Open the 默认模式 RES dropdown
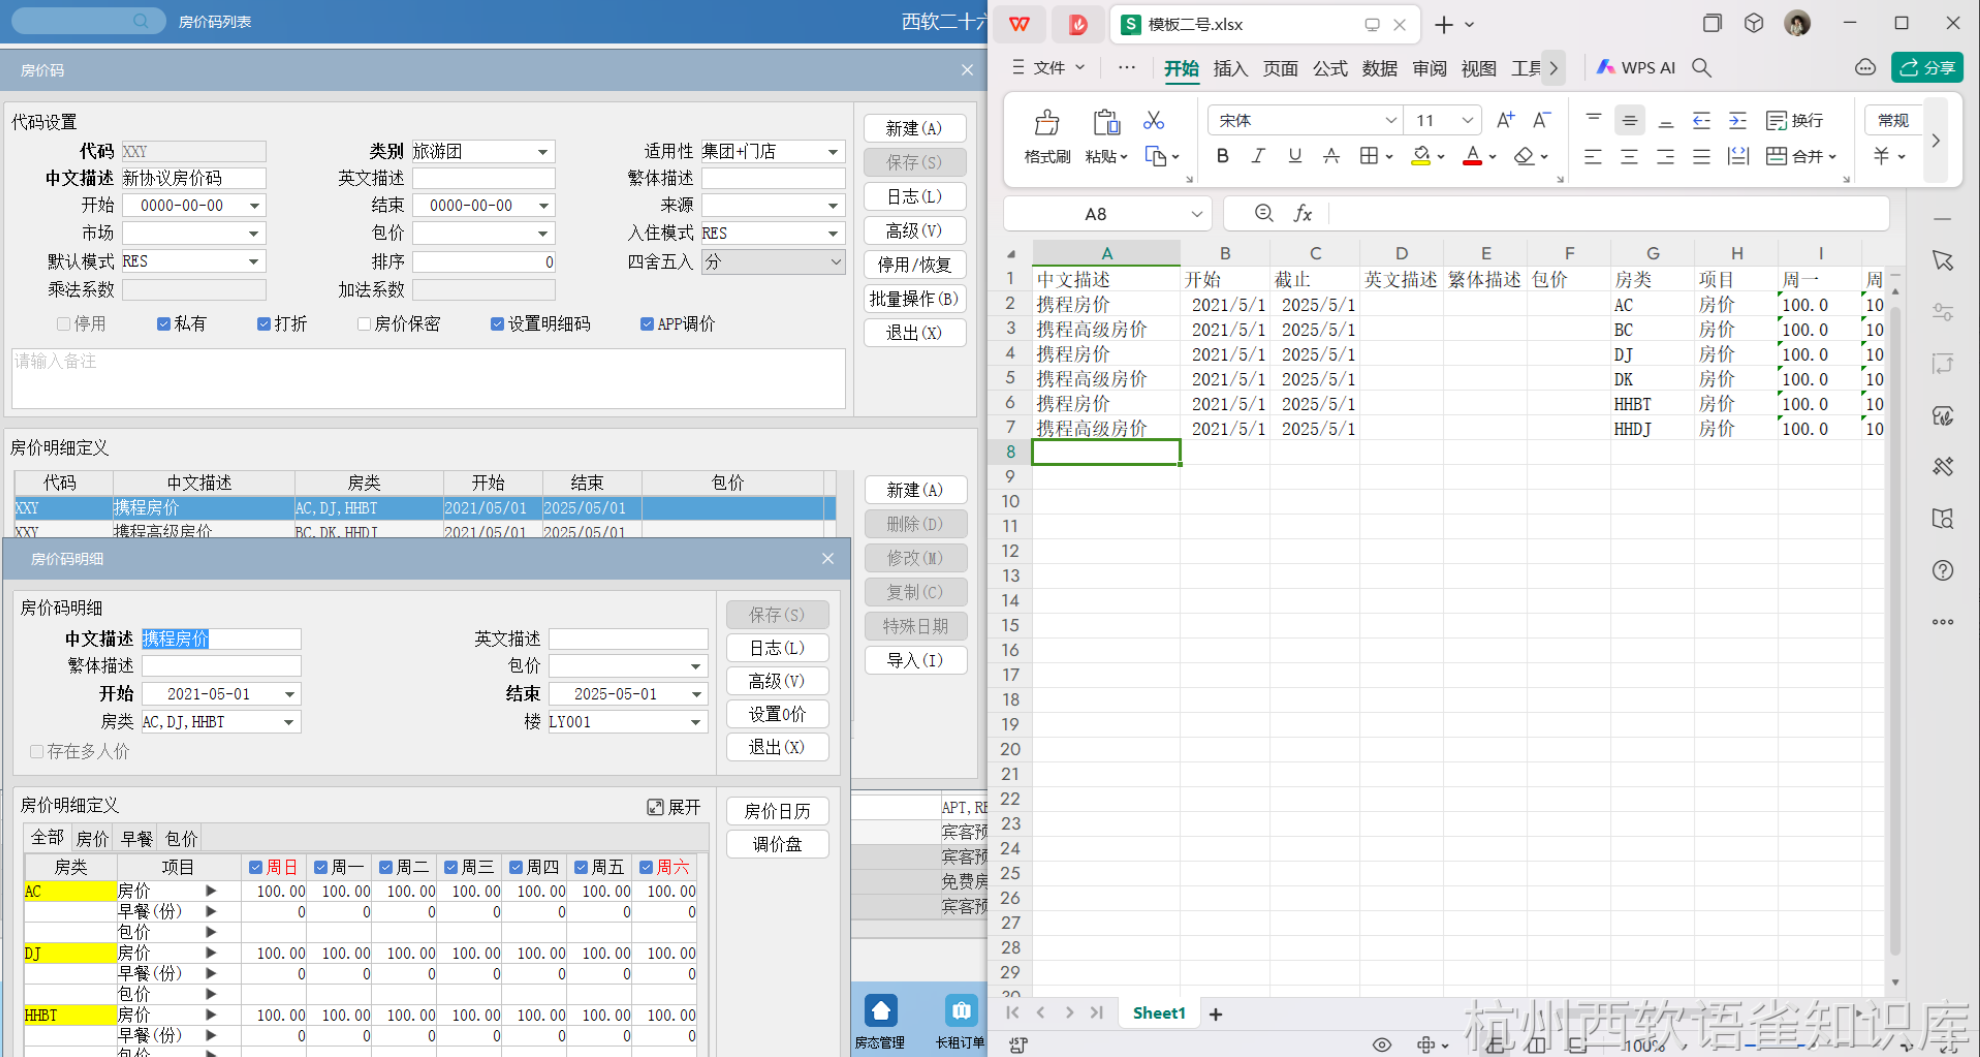Image resolution: width=1980 pixels, height=1057 pixels. (x=254, y=261)
